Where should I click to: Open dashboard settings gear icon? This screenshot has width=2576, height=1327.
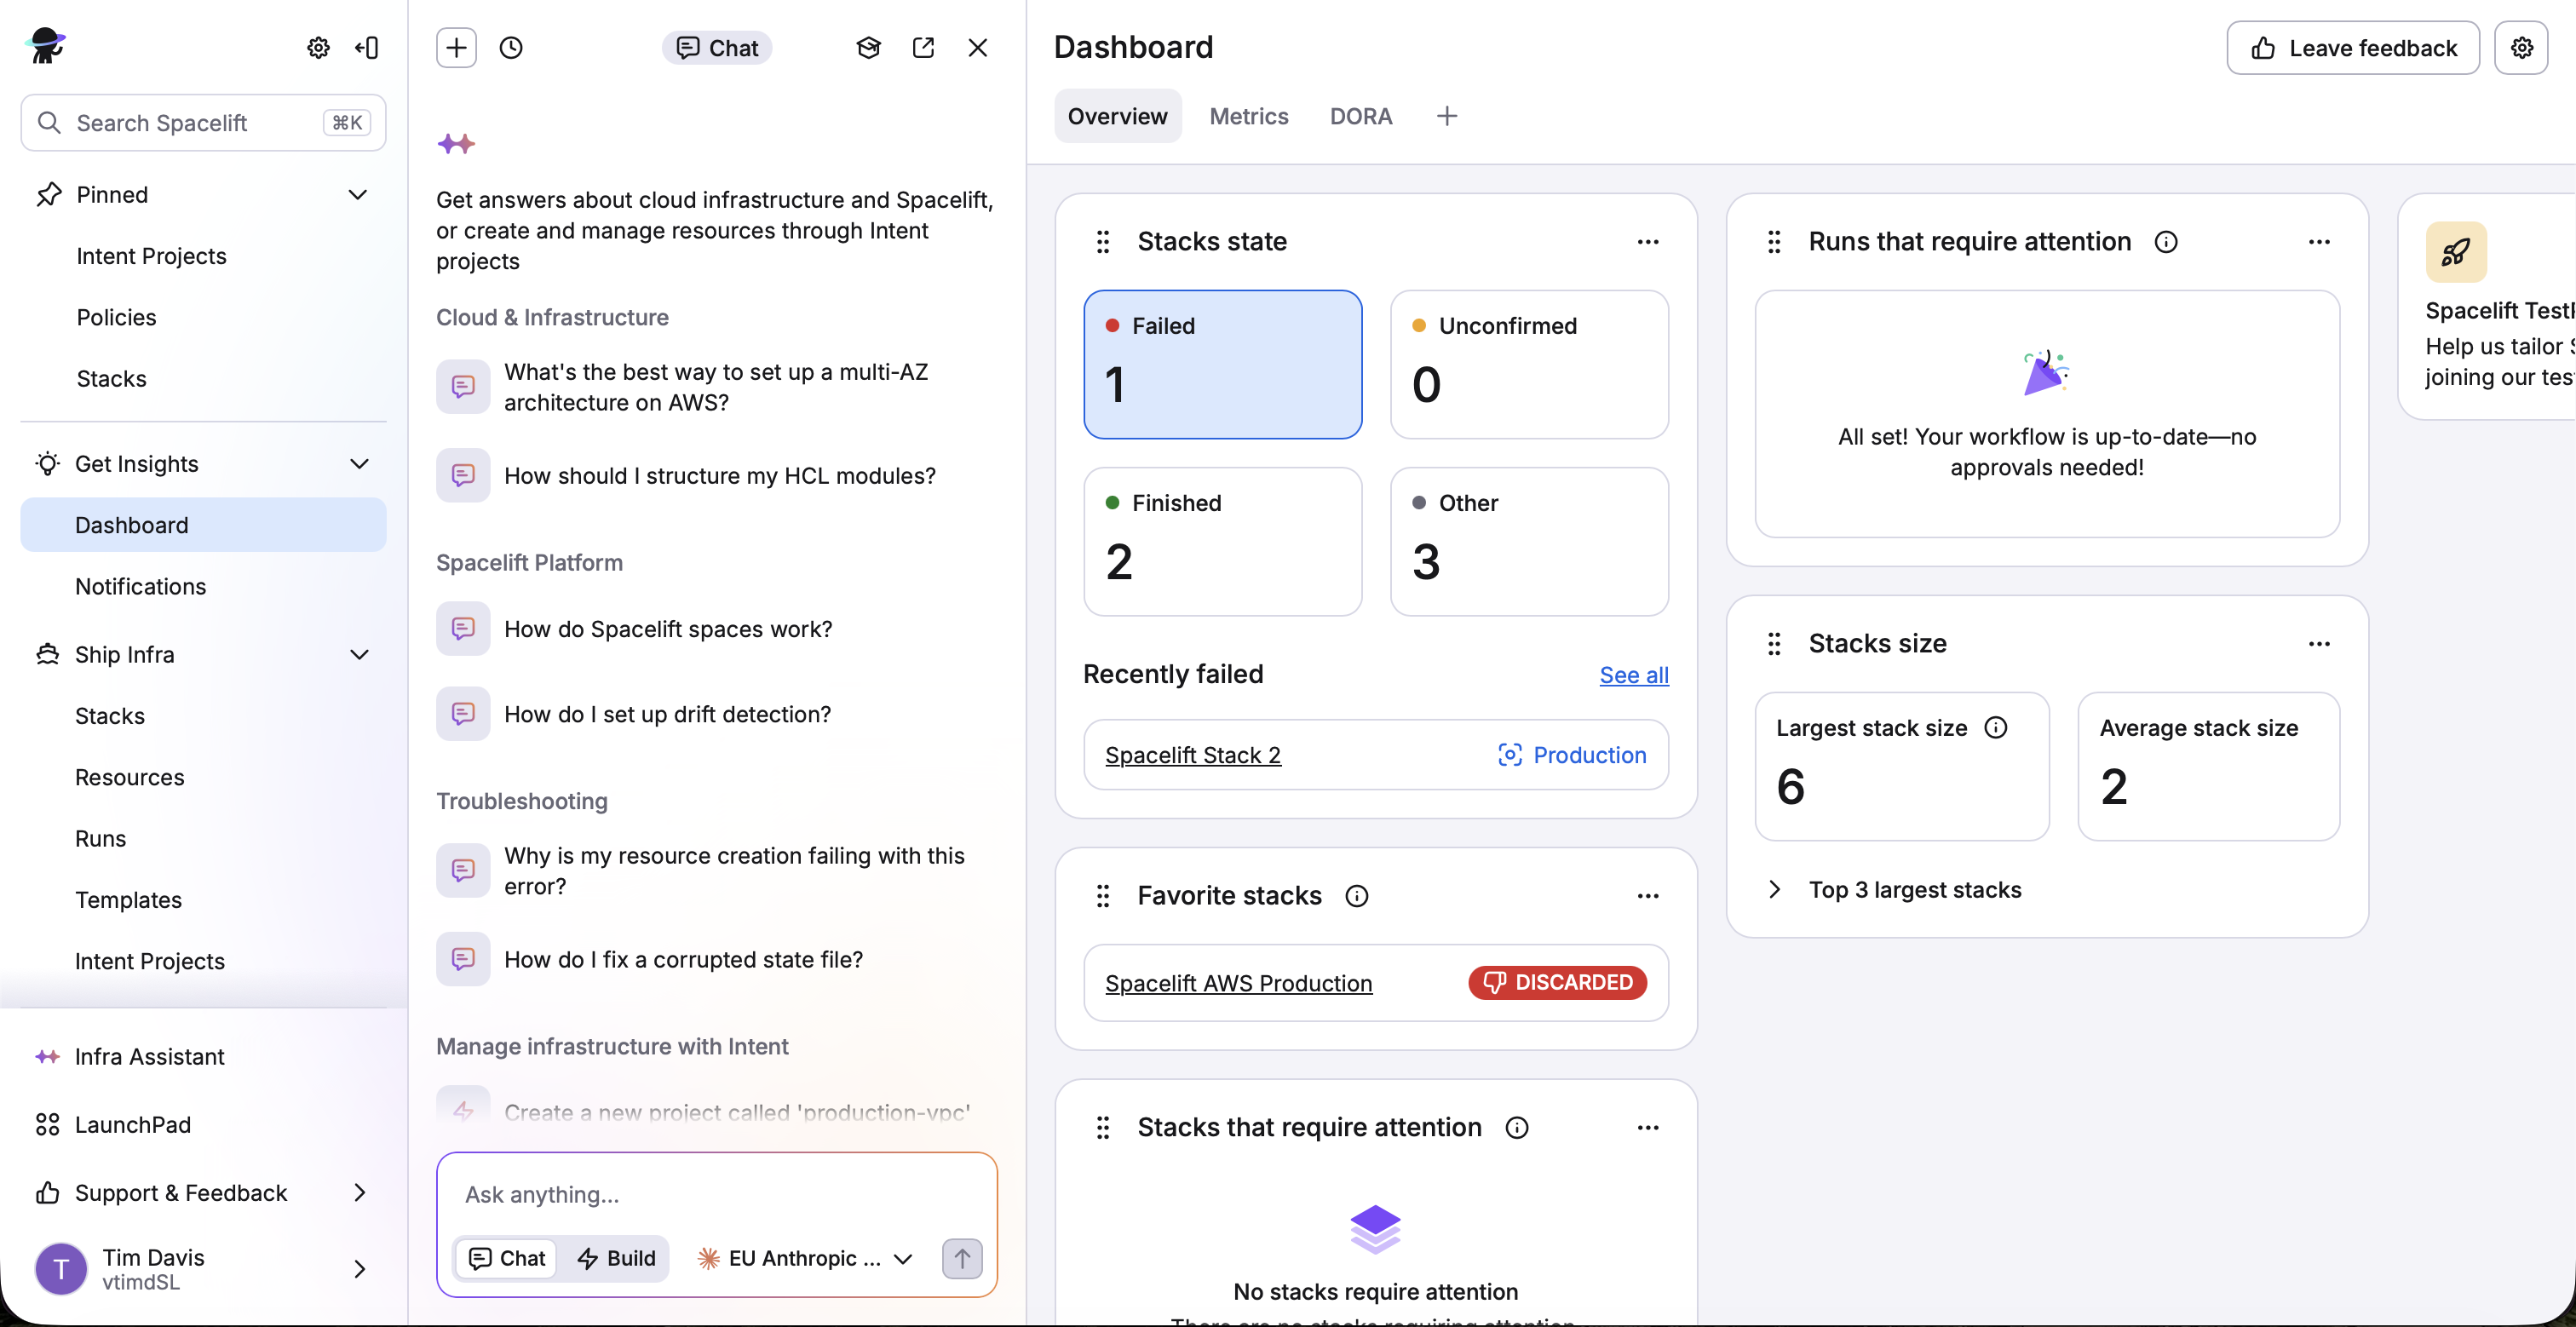point(2521,48)
